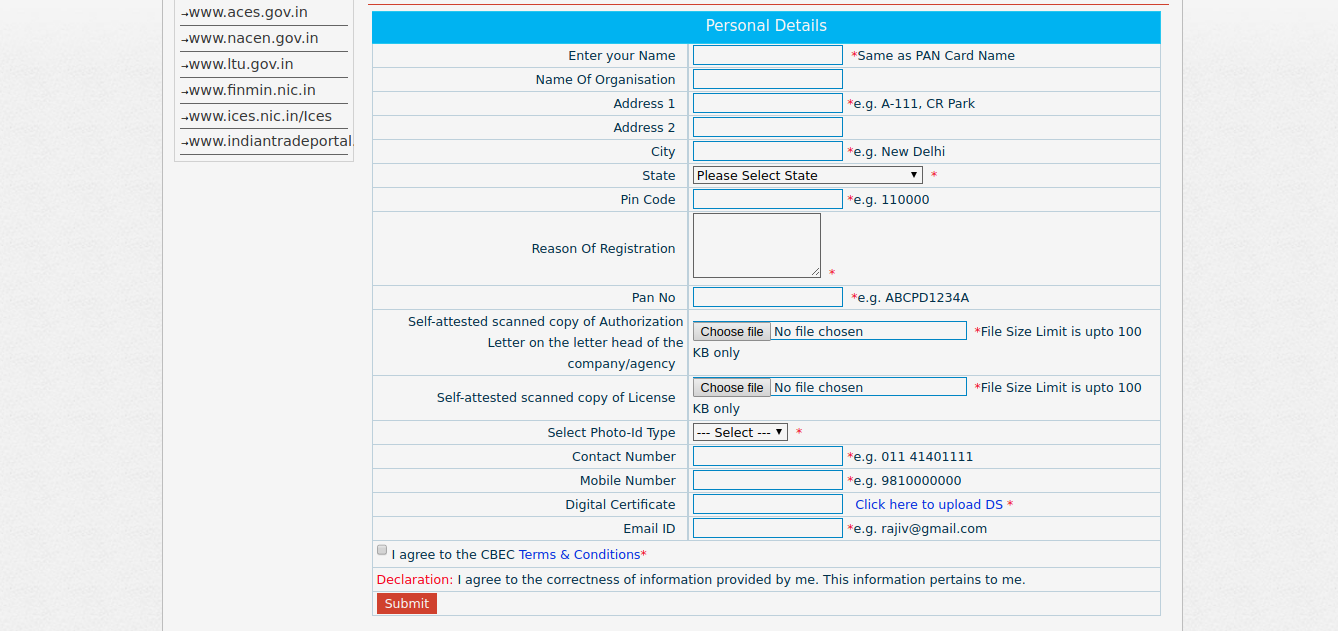The width and height of the screenshot is (1338, 631).
Task: Open the www.nacen.gov.in sidebar link
Action: point(253,39)
